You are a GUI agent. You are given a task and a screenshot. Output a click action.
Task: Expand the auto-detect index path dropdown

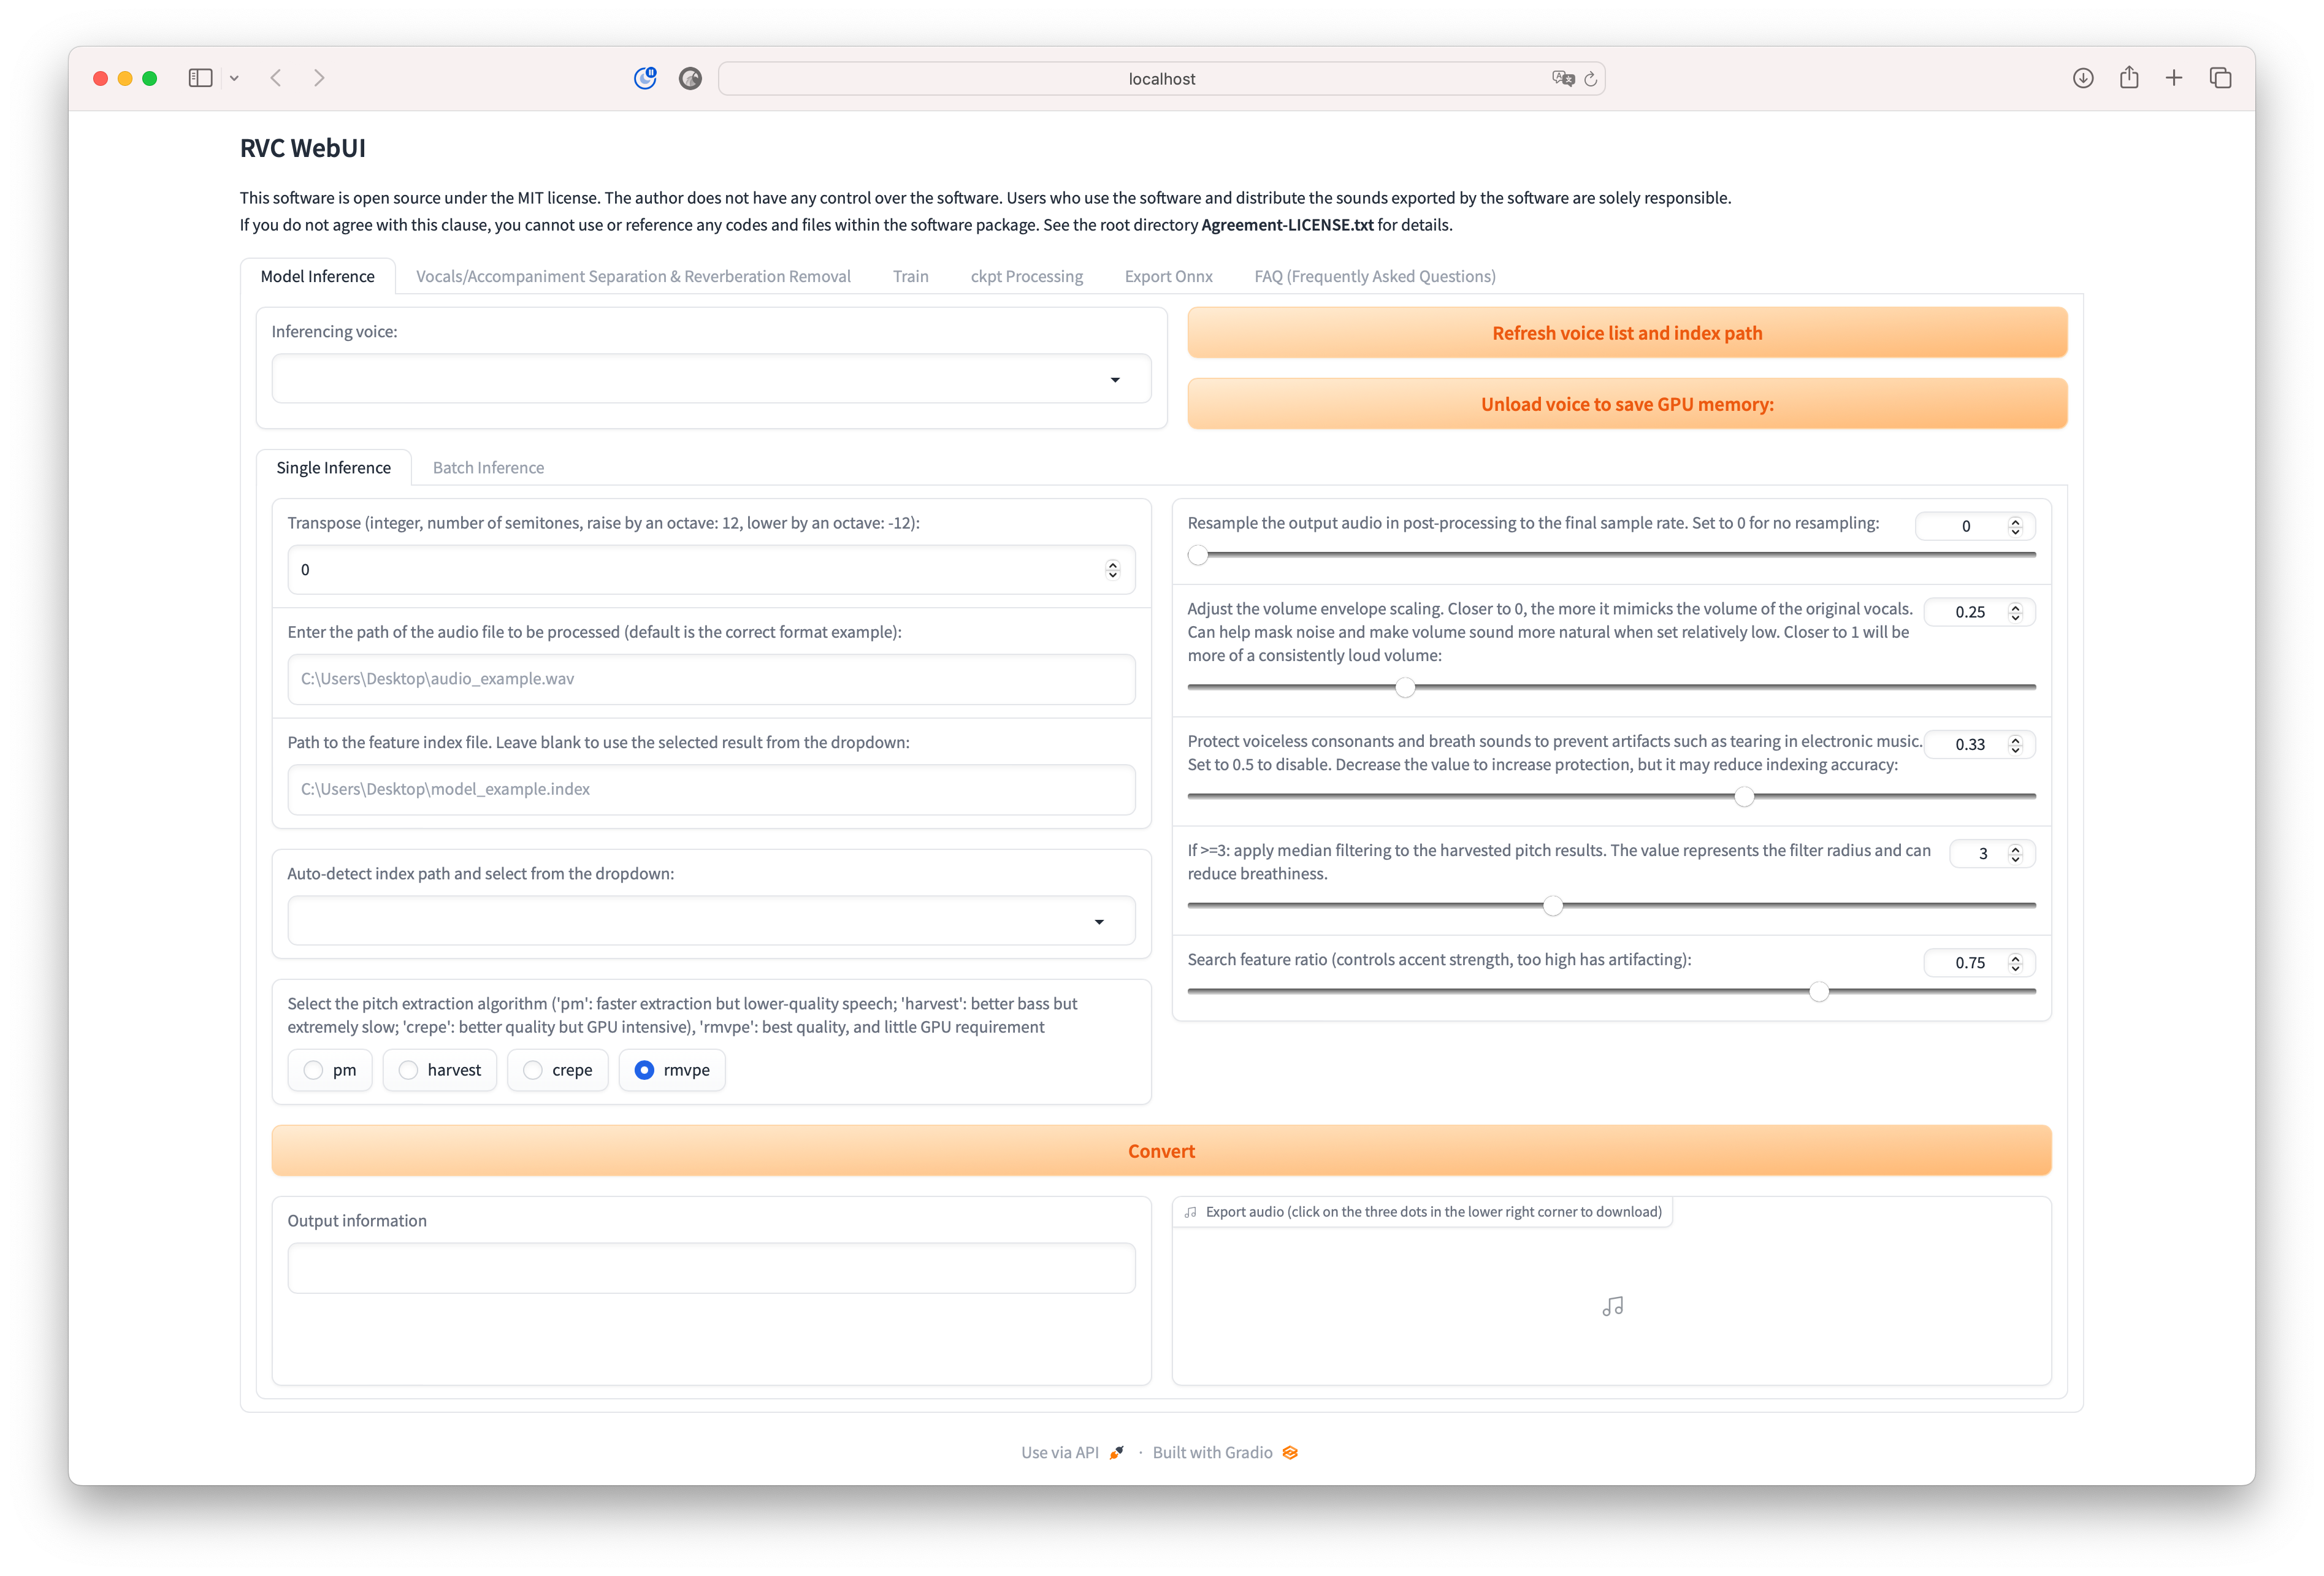point(711,921)
